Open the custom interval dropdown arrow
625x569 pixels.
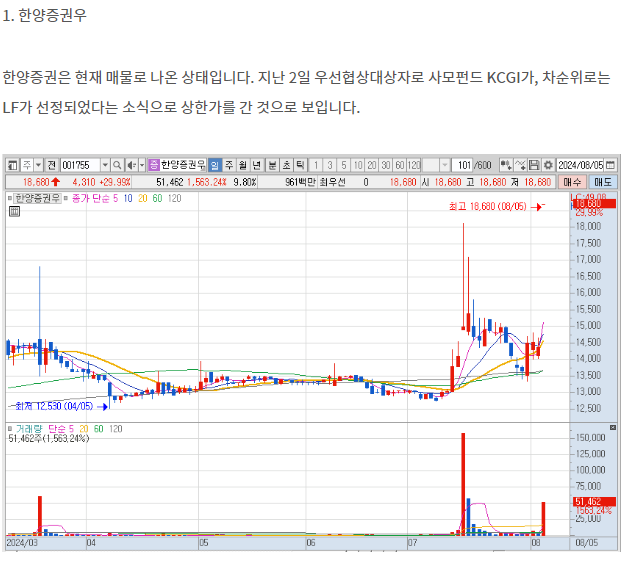pos(445,165)
